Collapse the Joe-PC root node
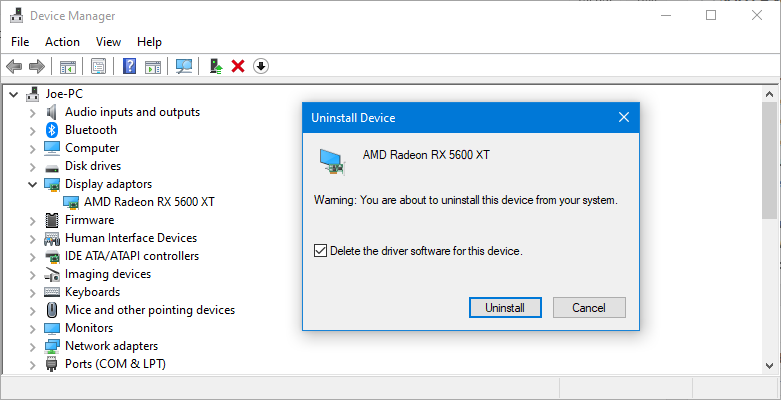The image size is (781, 400). tap(13, 94)
